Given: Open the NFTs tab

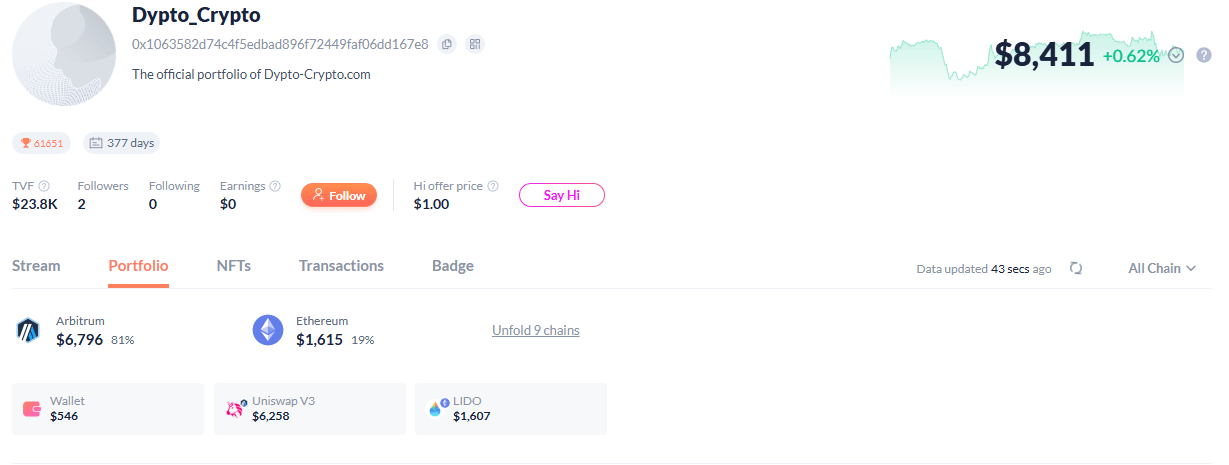Looking at the screenshot, I should (x=234, y=266).
